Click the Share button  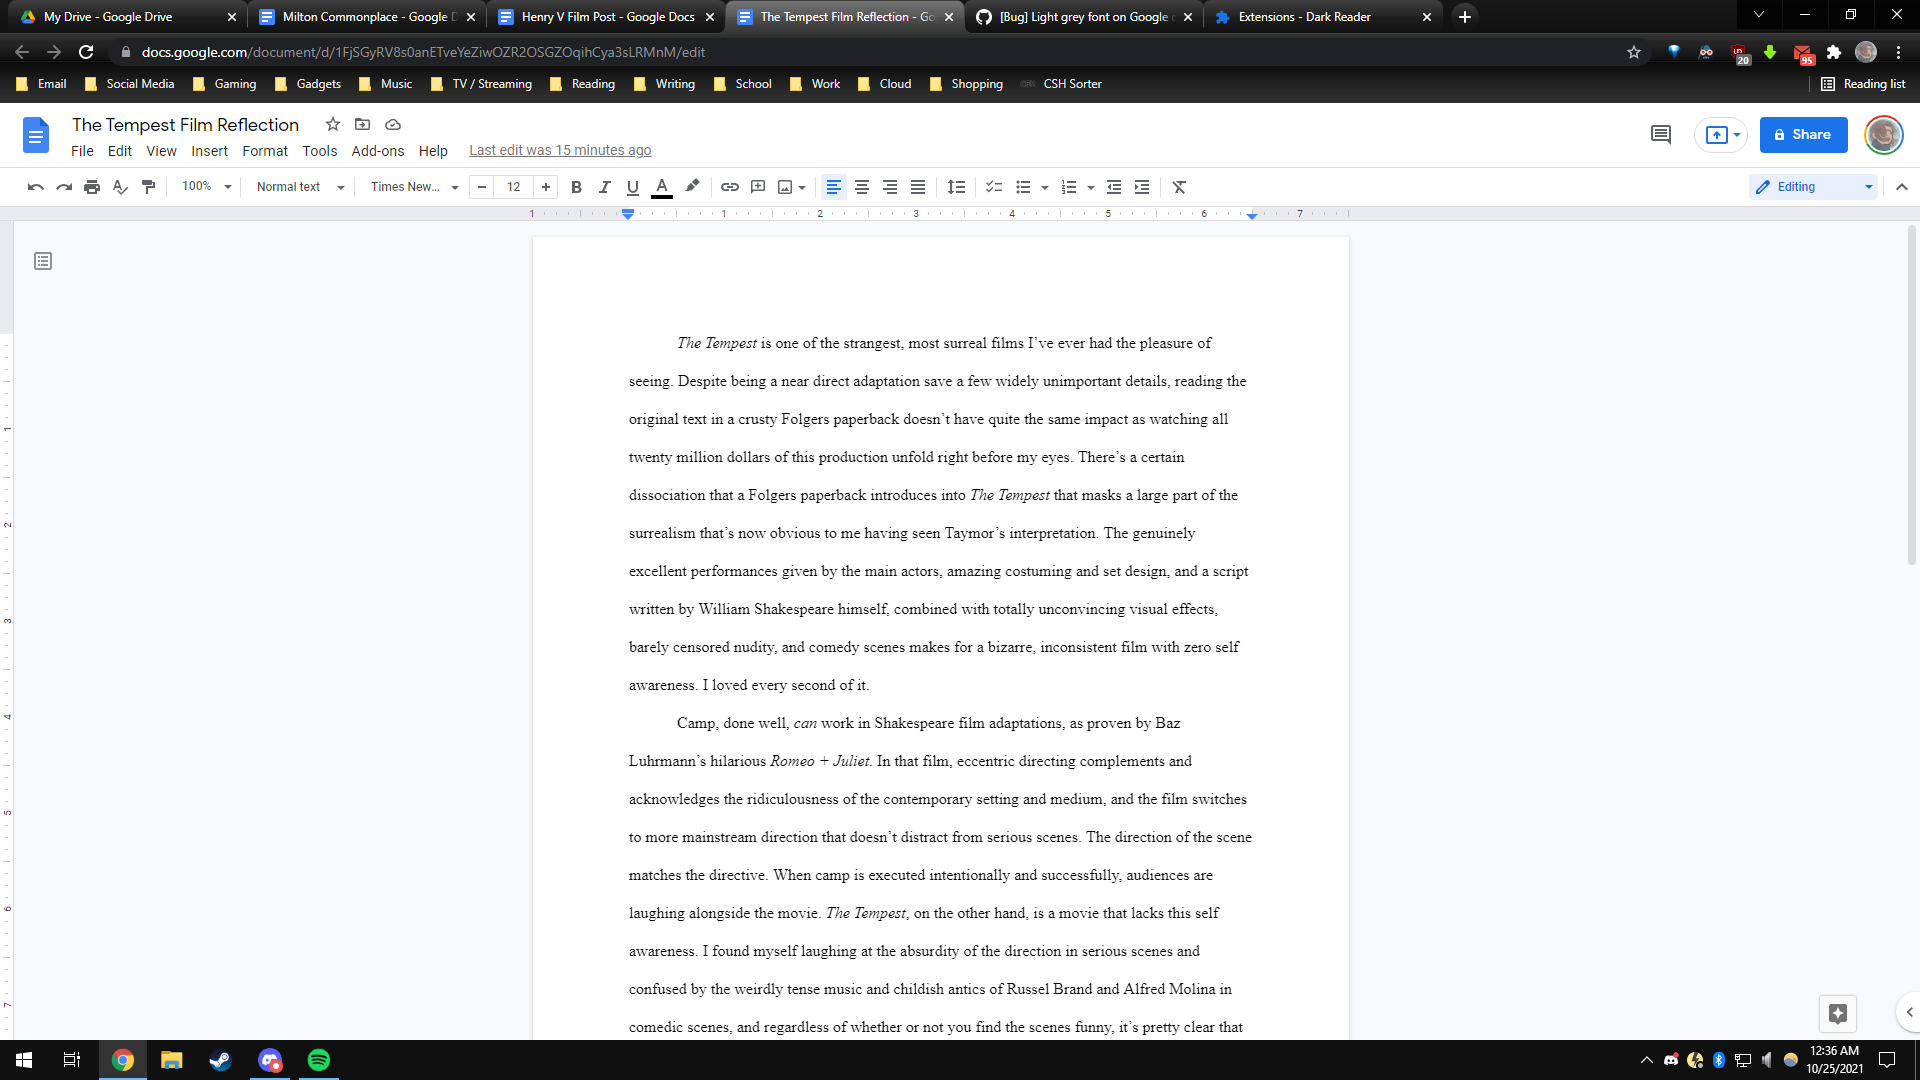pos(1803,134)
